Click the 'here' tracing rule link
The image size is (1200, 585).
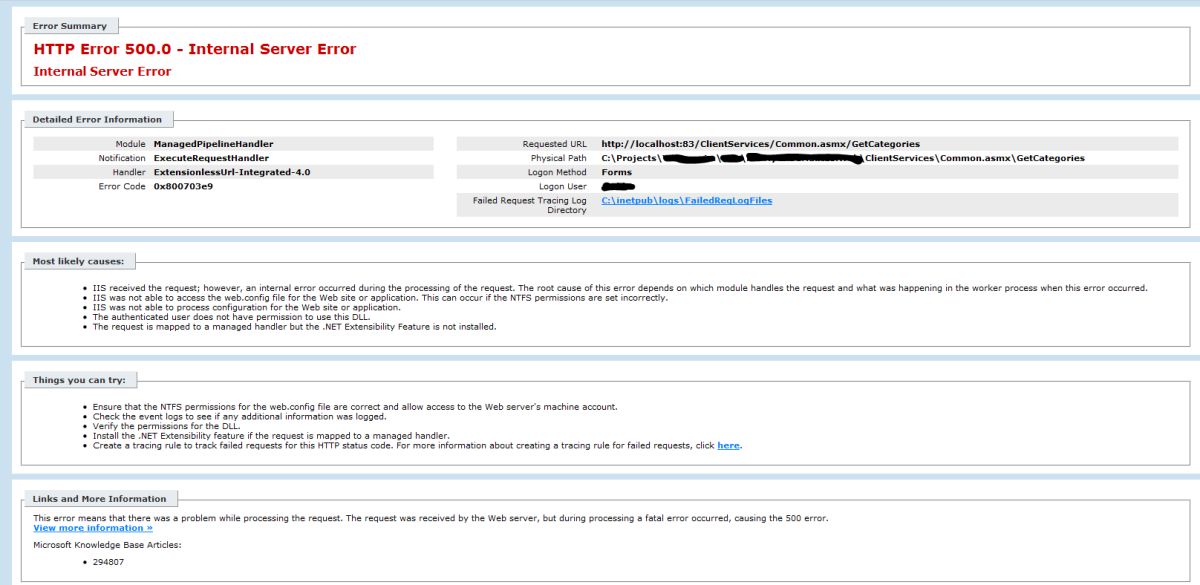(728, 445)
